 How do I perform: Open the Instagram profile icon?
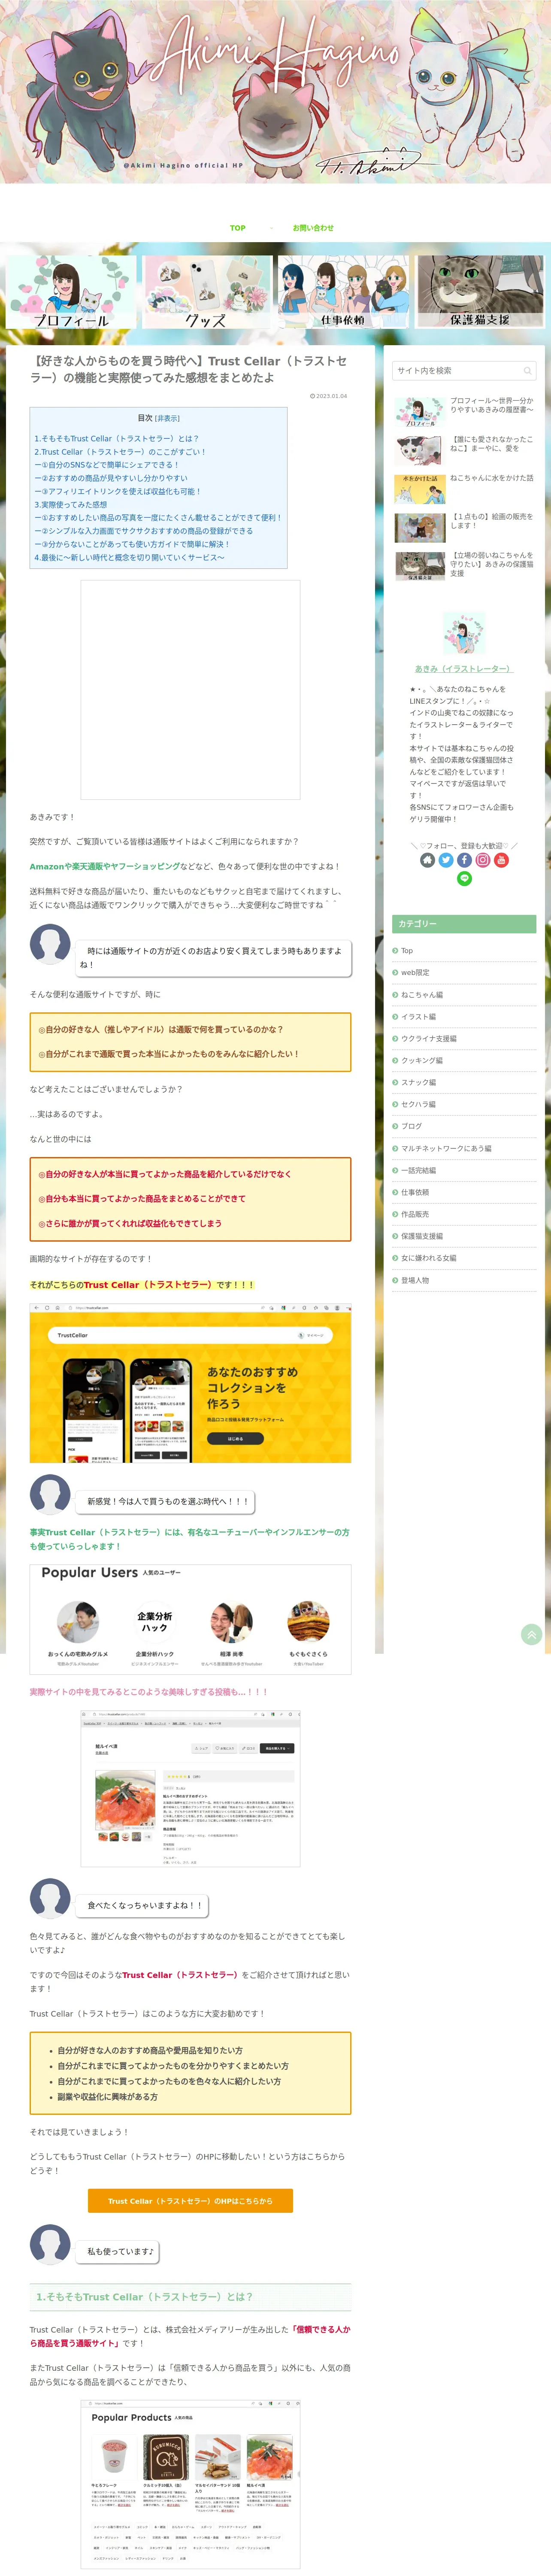tap(483, 860)
